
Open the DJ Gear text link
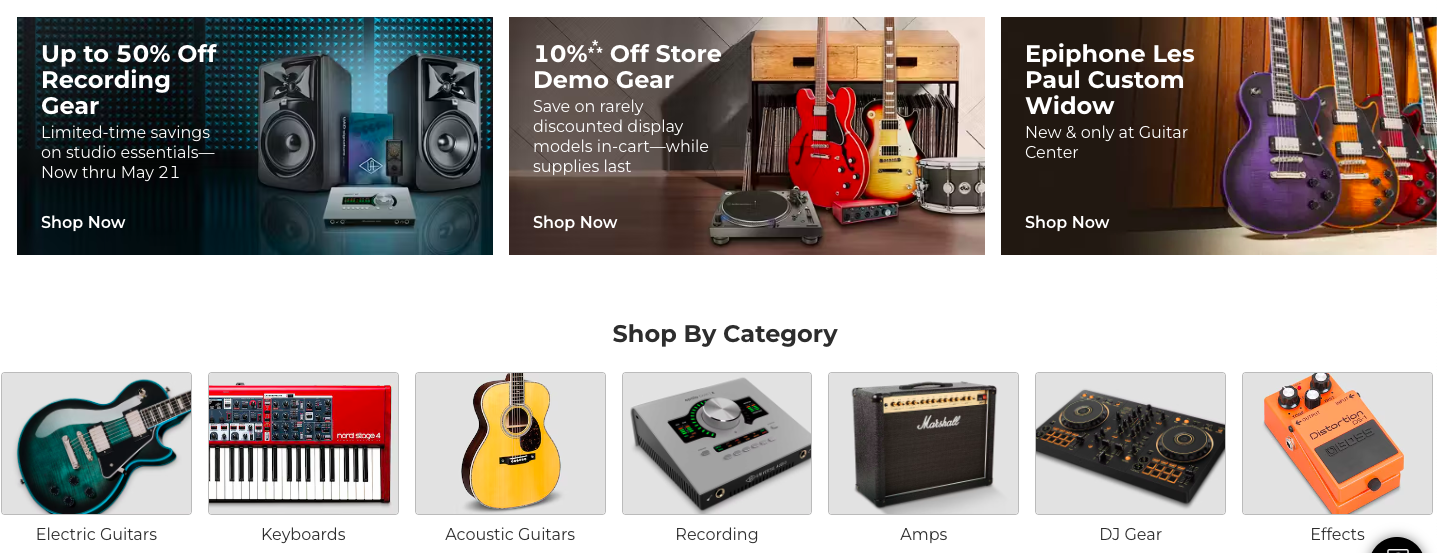[x=1130, y=534]
